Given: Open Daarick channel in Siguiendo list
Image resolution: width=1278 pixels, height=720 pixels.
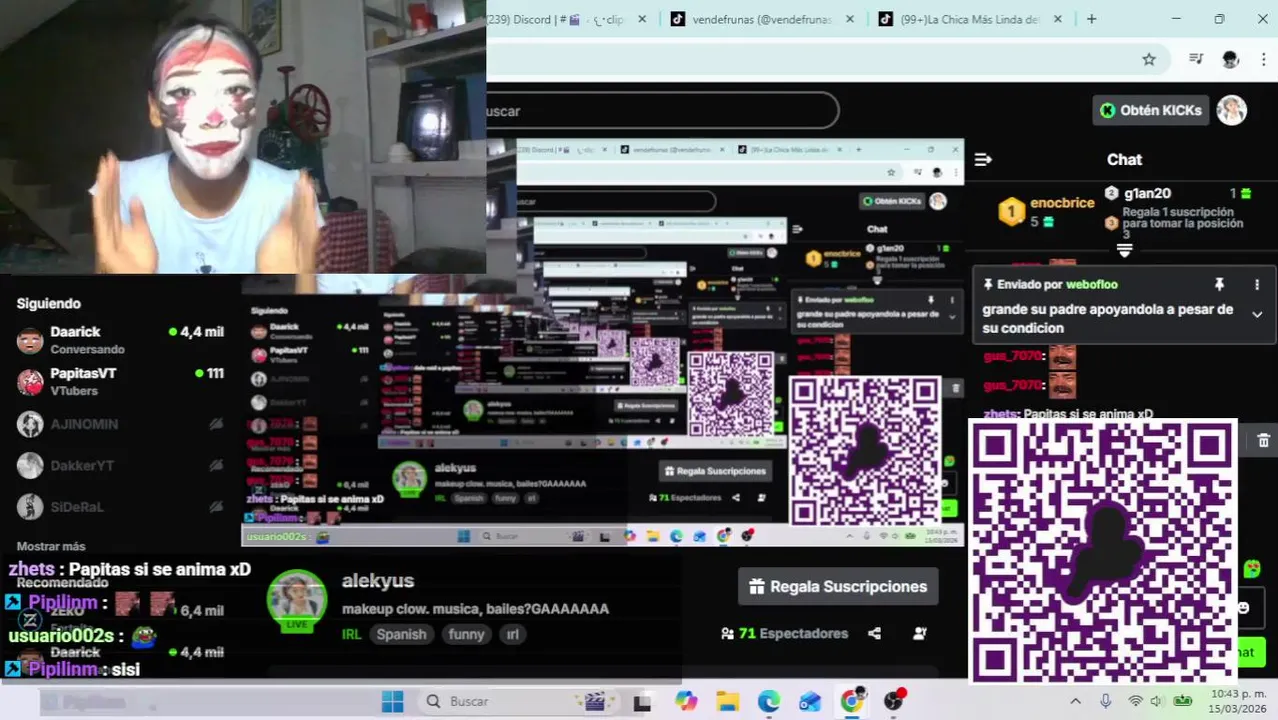Looking at the screenshot, I should coord(120,340).
